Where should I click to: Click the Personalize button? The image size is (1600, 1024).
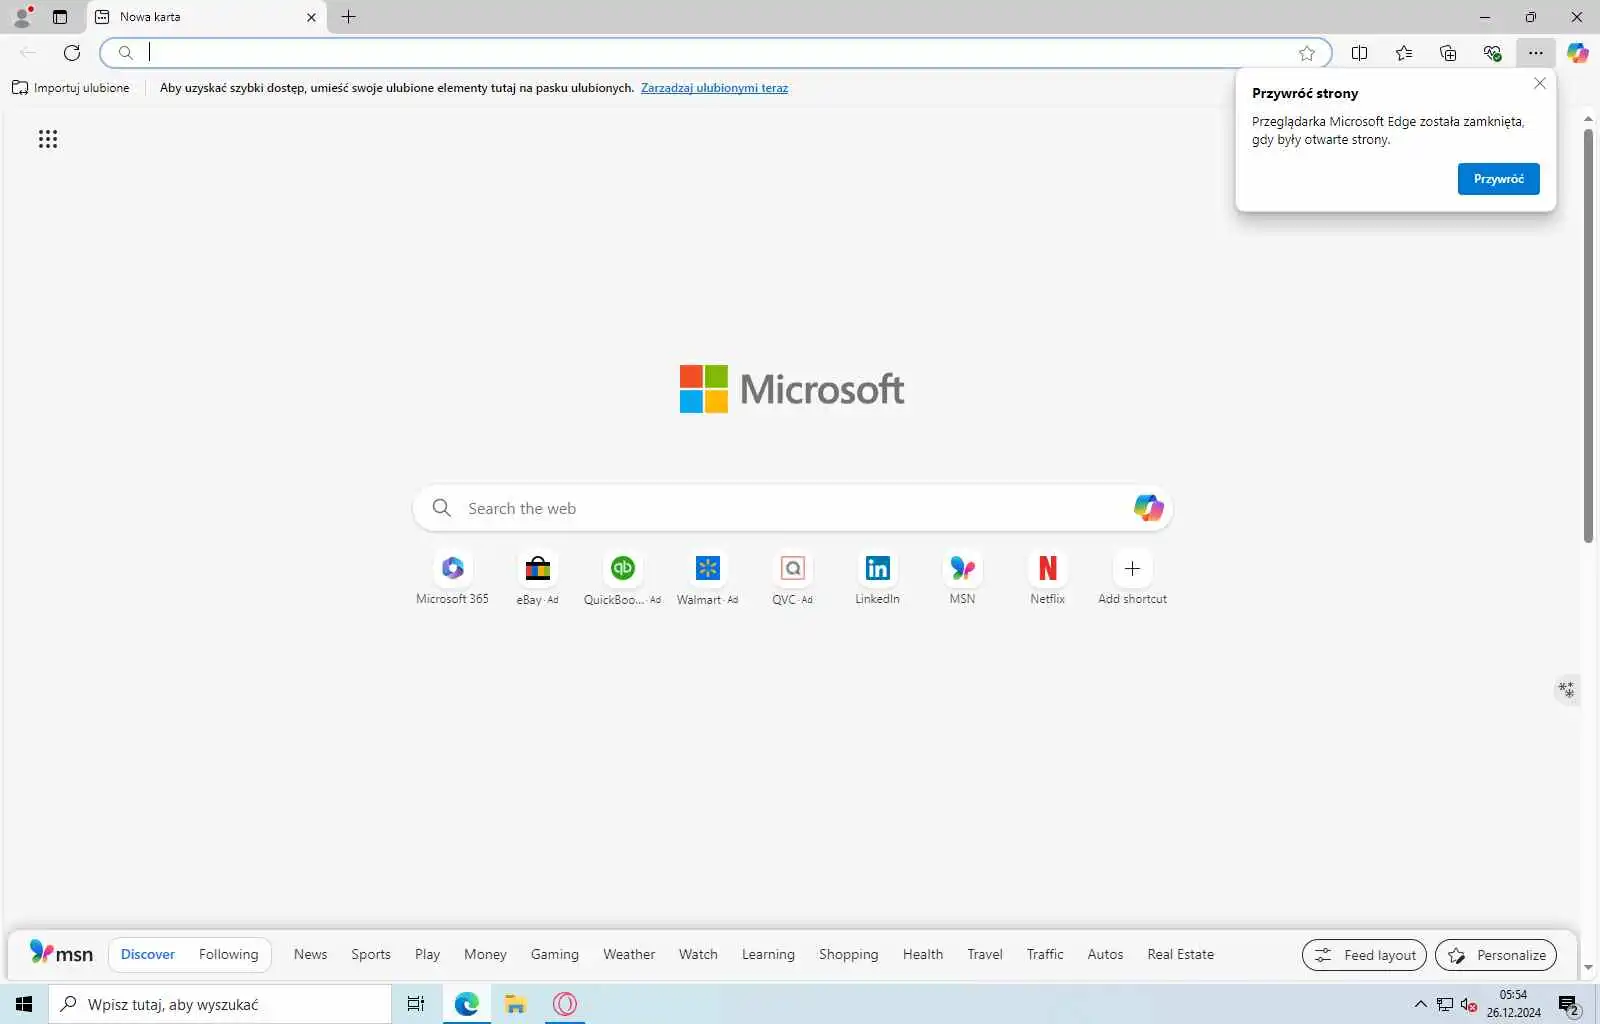pyautogui.click(x=1496, y=955)
